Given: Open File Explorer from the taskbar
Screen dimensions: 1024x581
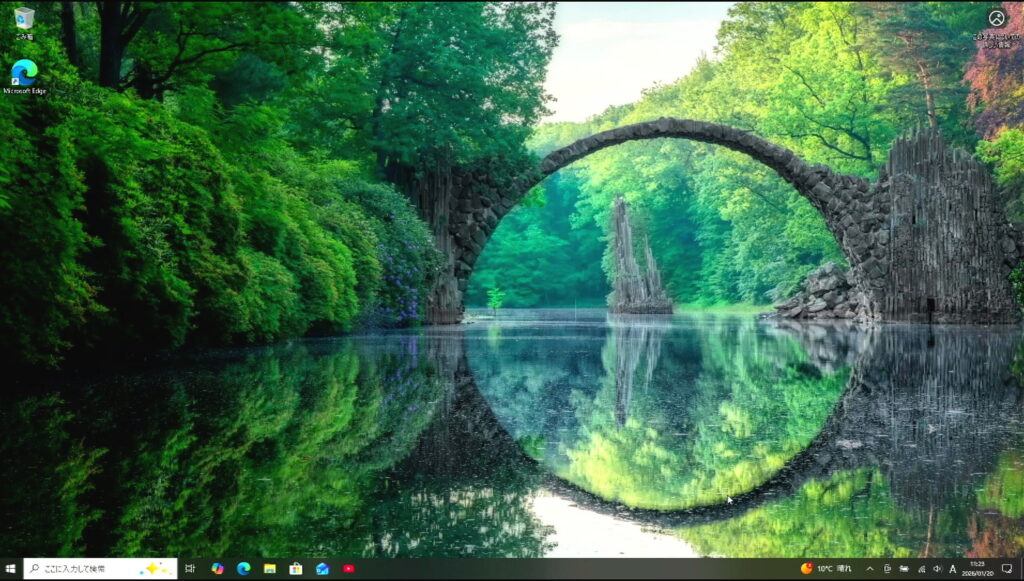Looking at the screenshot, I should [x=270, y=569].
